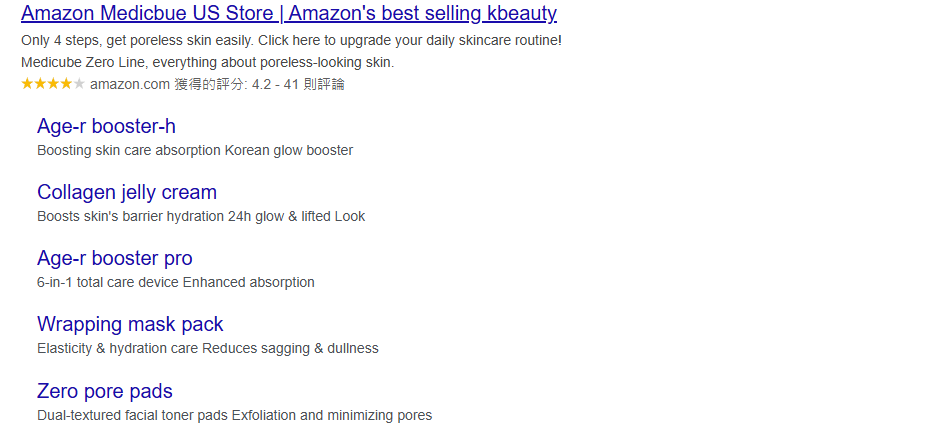Click the second gold rating star
The height and width of the screenshot is (443, 946).
[x=40, y=84]
